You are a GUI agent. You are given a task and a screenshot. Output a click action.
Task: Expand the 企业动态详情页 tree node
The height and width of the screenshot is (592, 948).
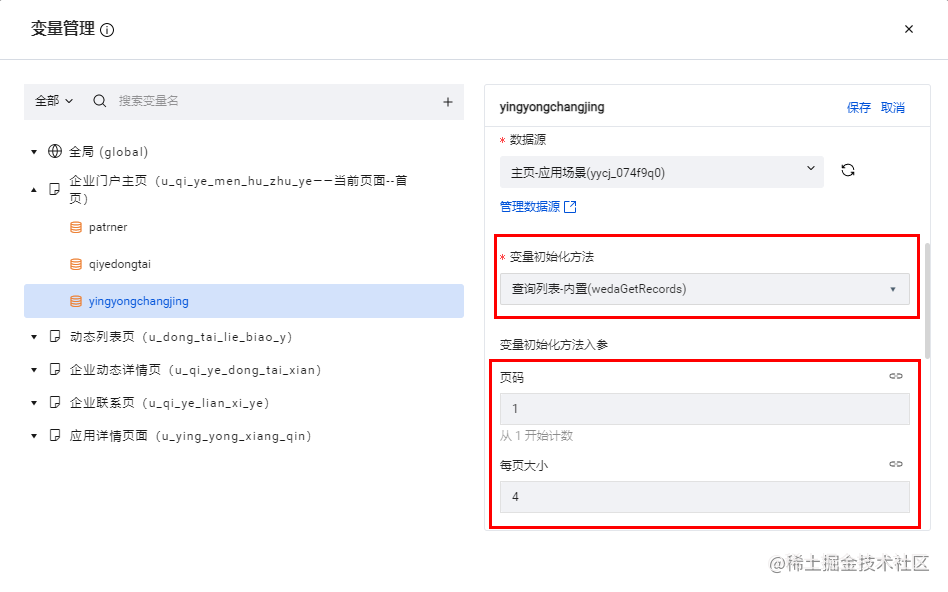[34, 370]
